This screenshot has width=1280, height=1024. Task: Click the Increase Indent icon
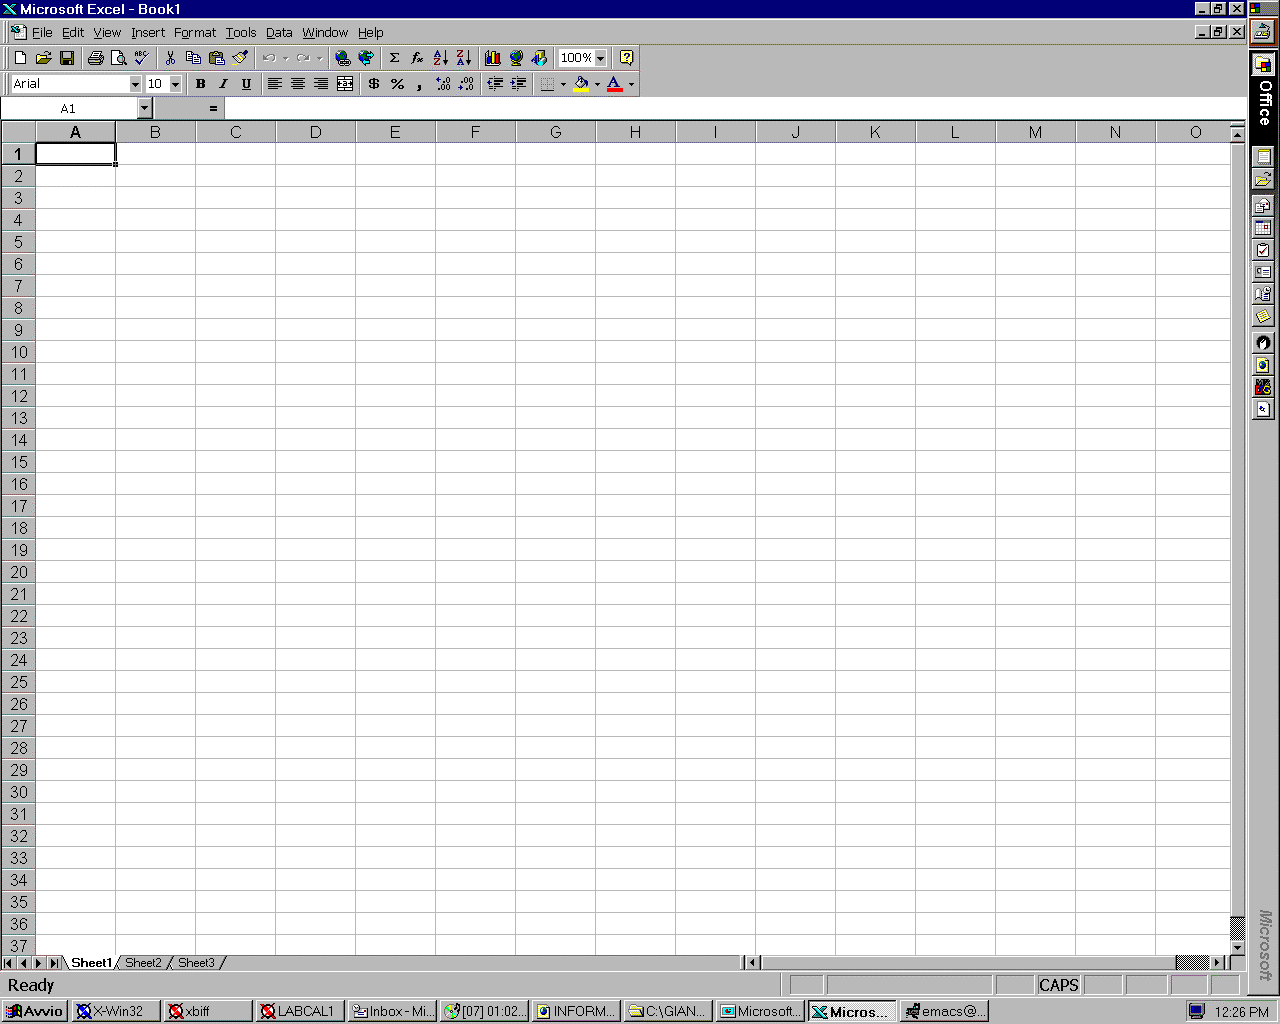tap(518, 84)
